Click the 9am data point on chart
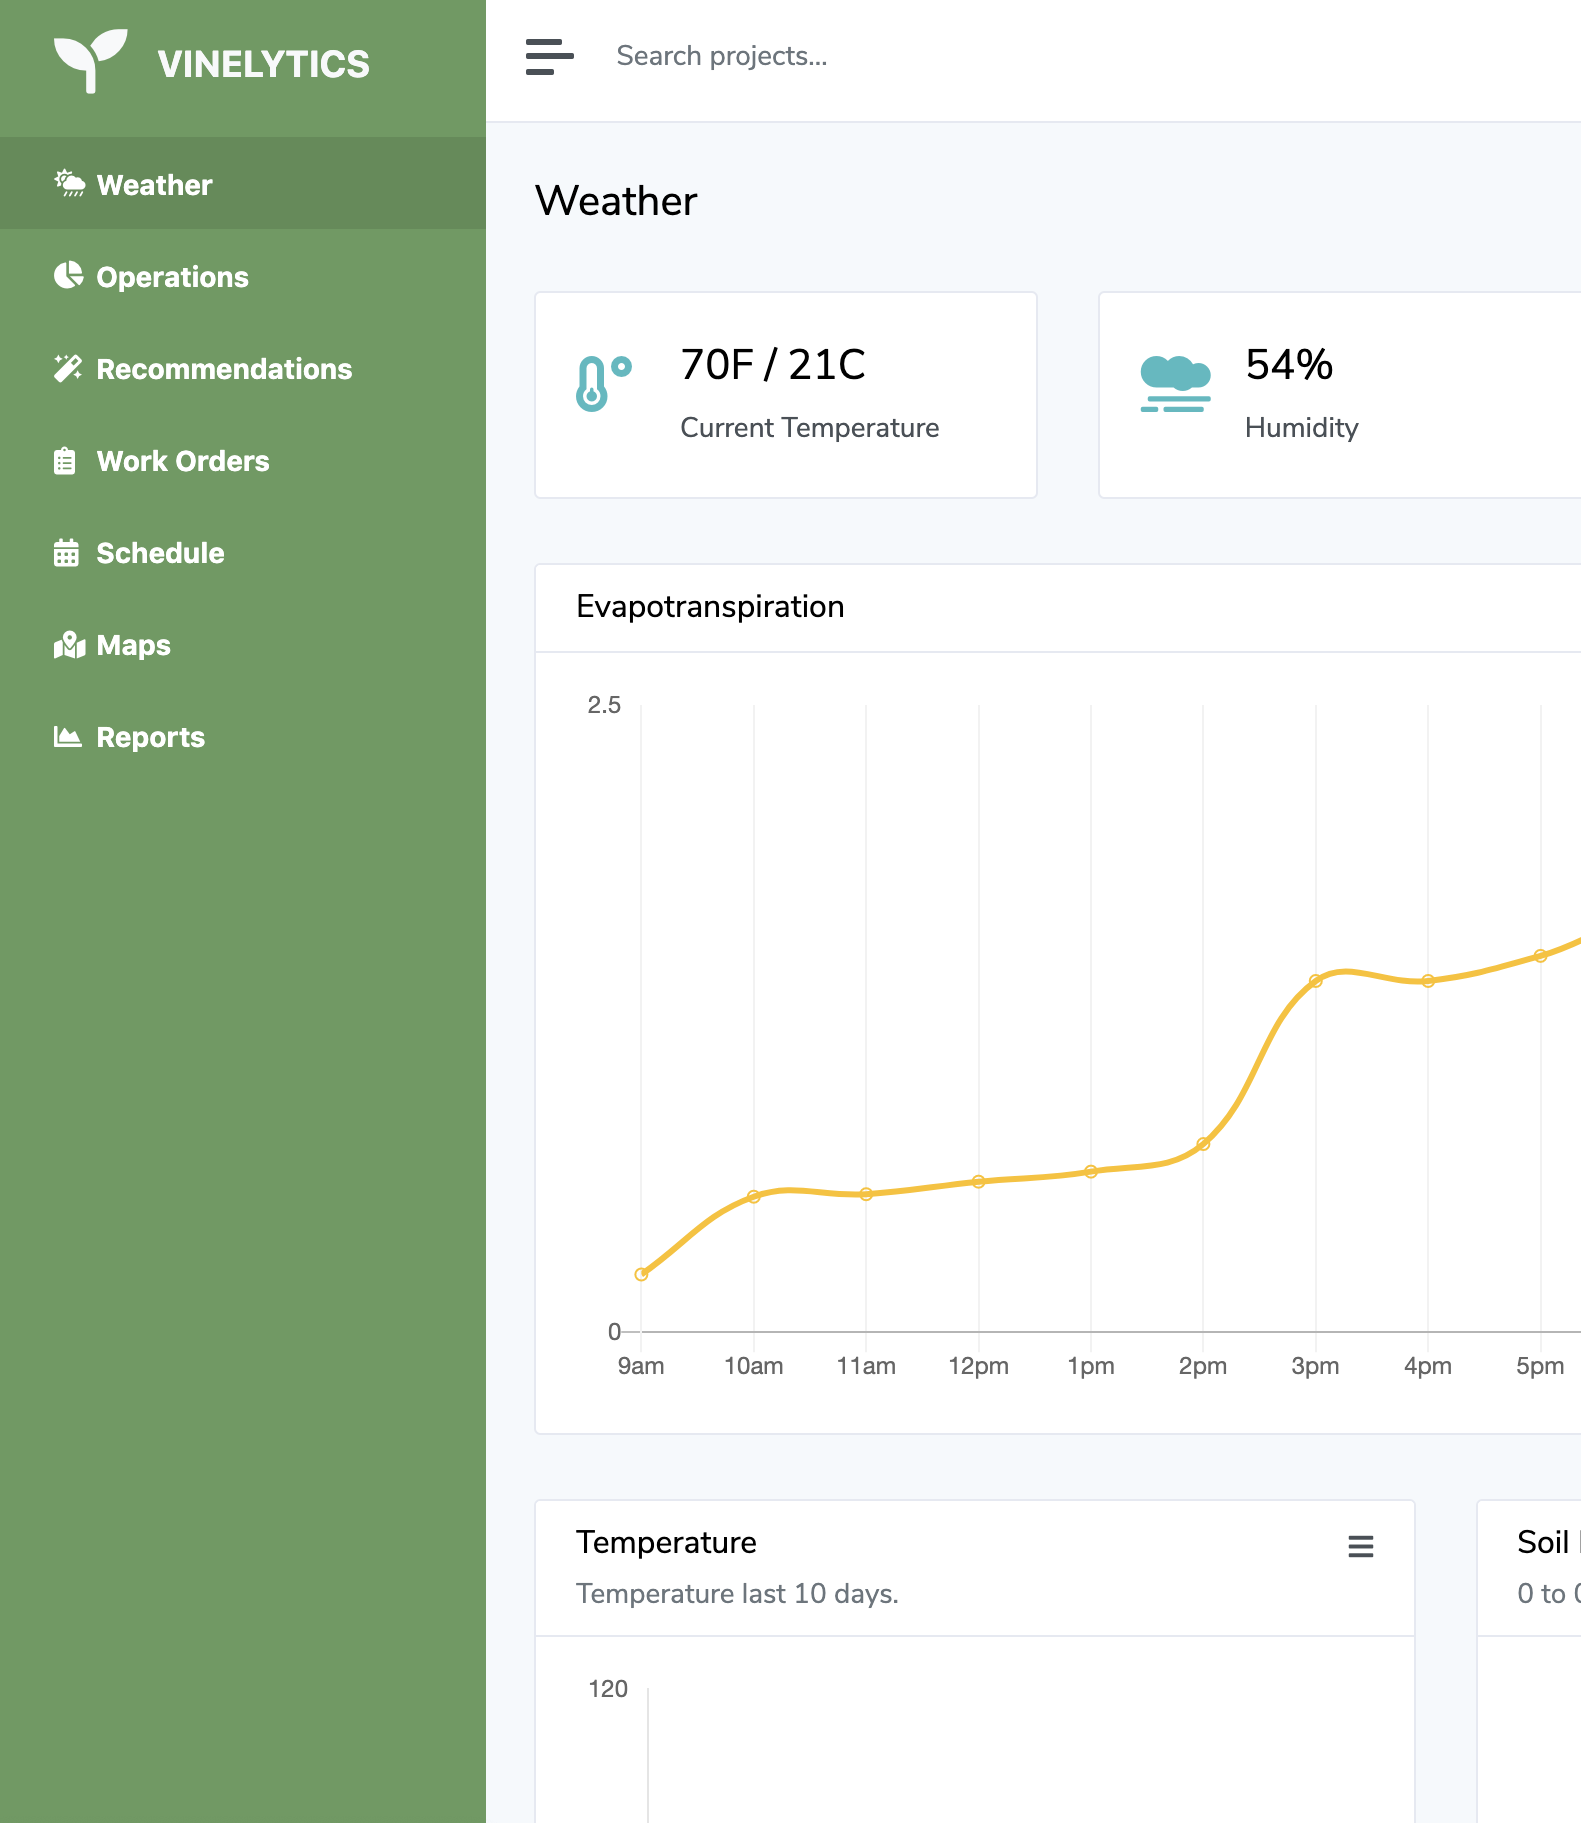 pos(641,1274)
